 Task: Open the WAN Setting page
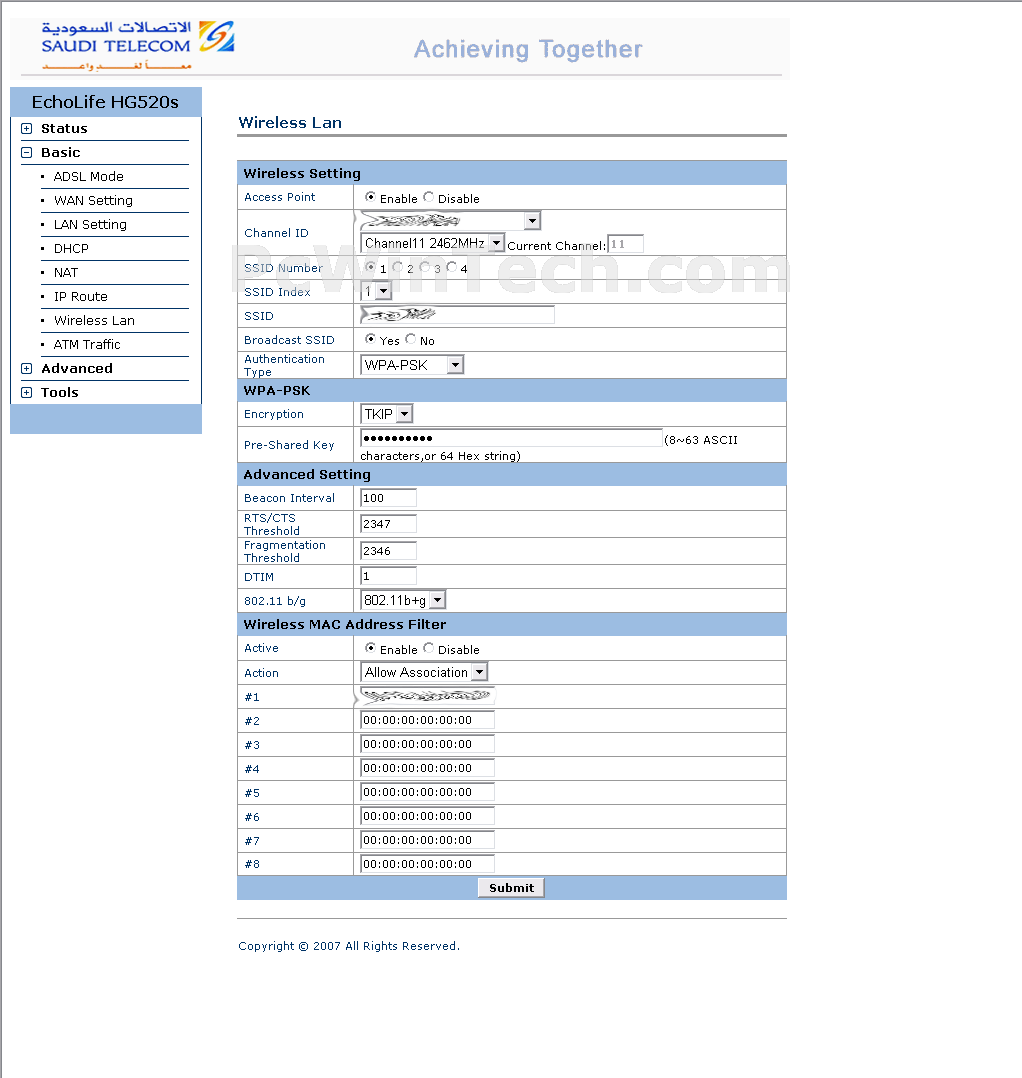point(93,201)
